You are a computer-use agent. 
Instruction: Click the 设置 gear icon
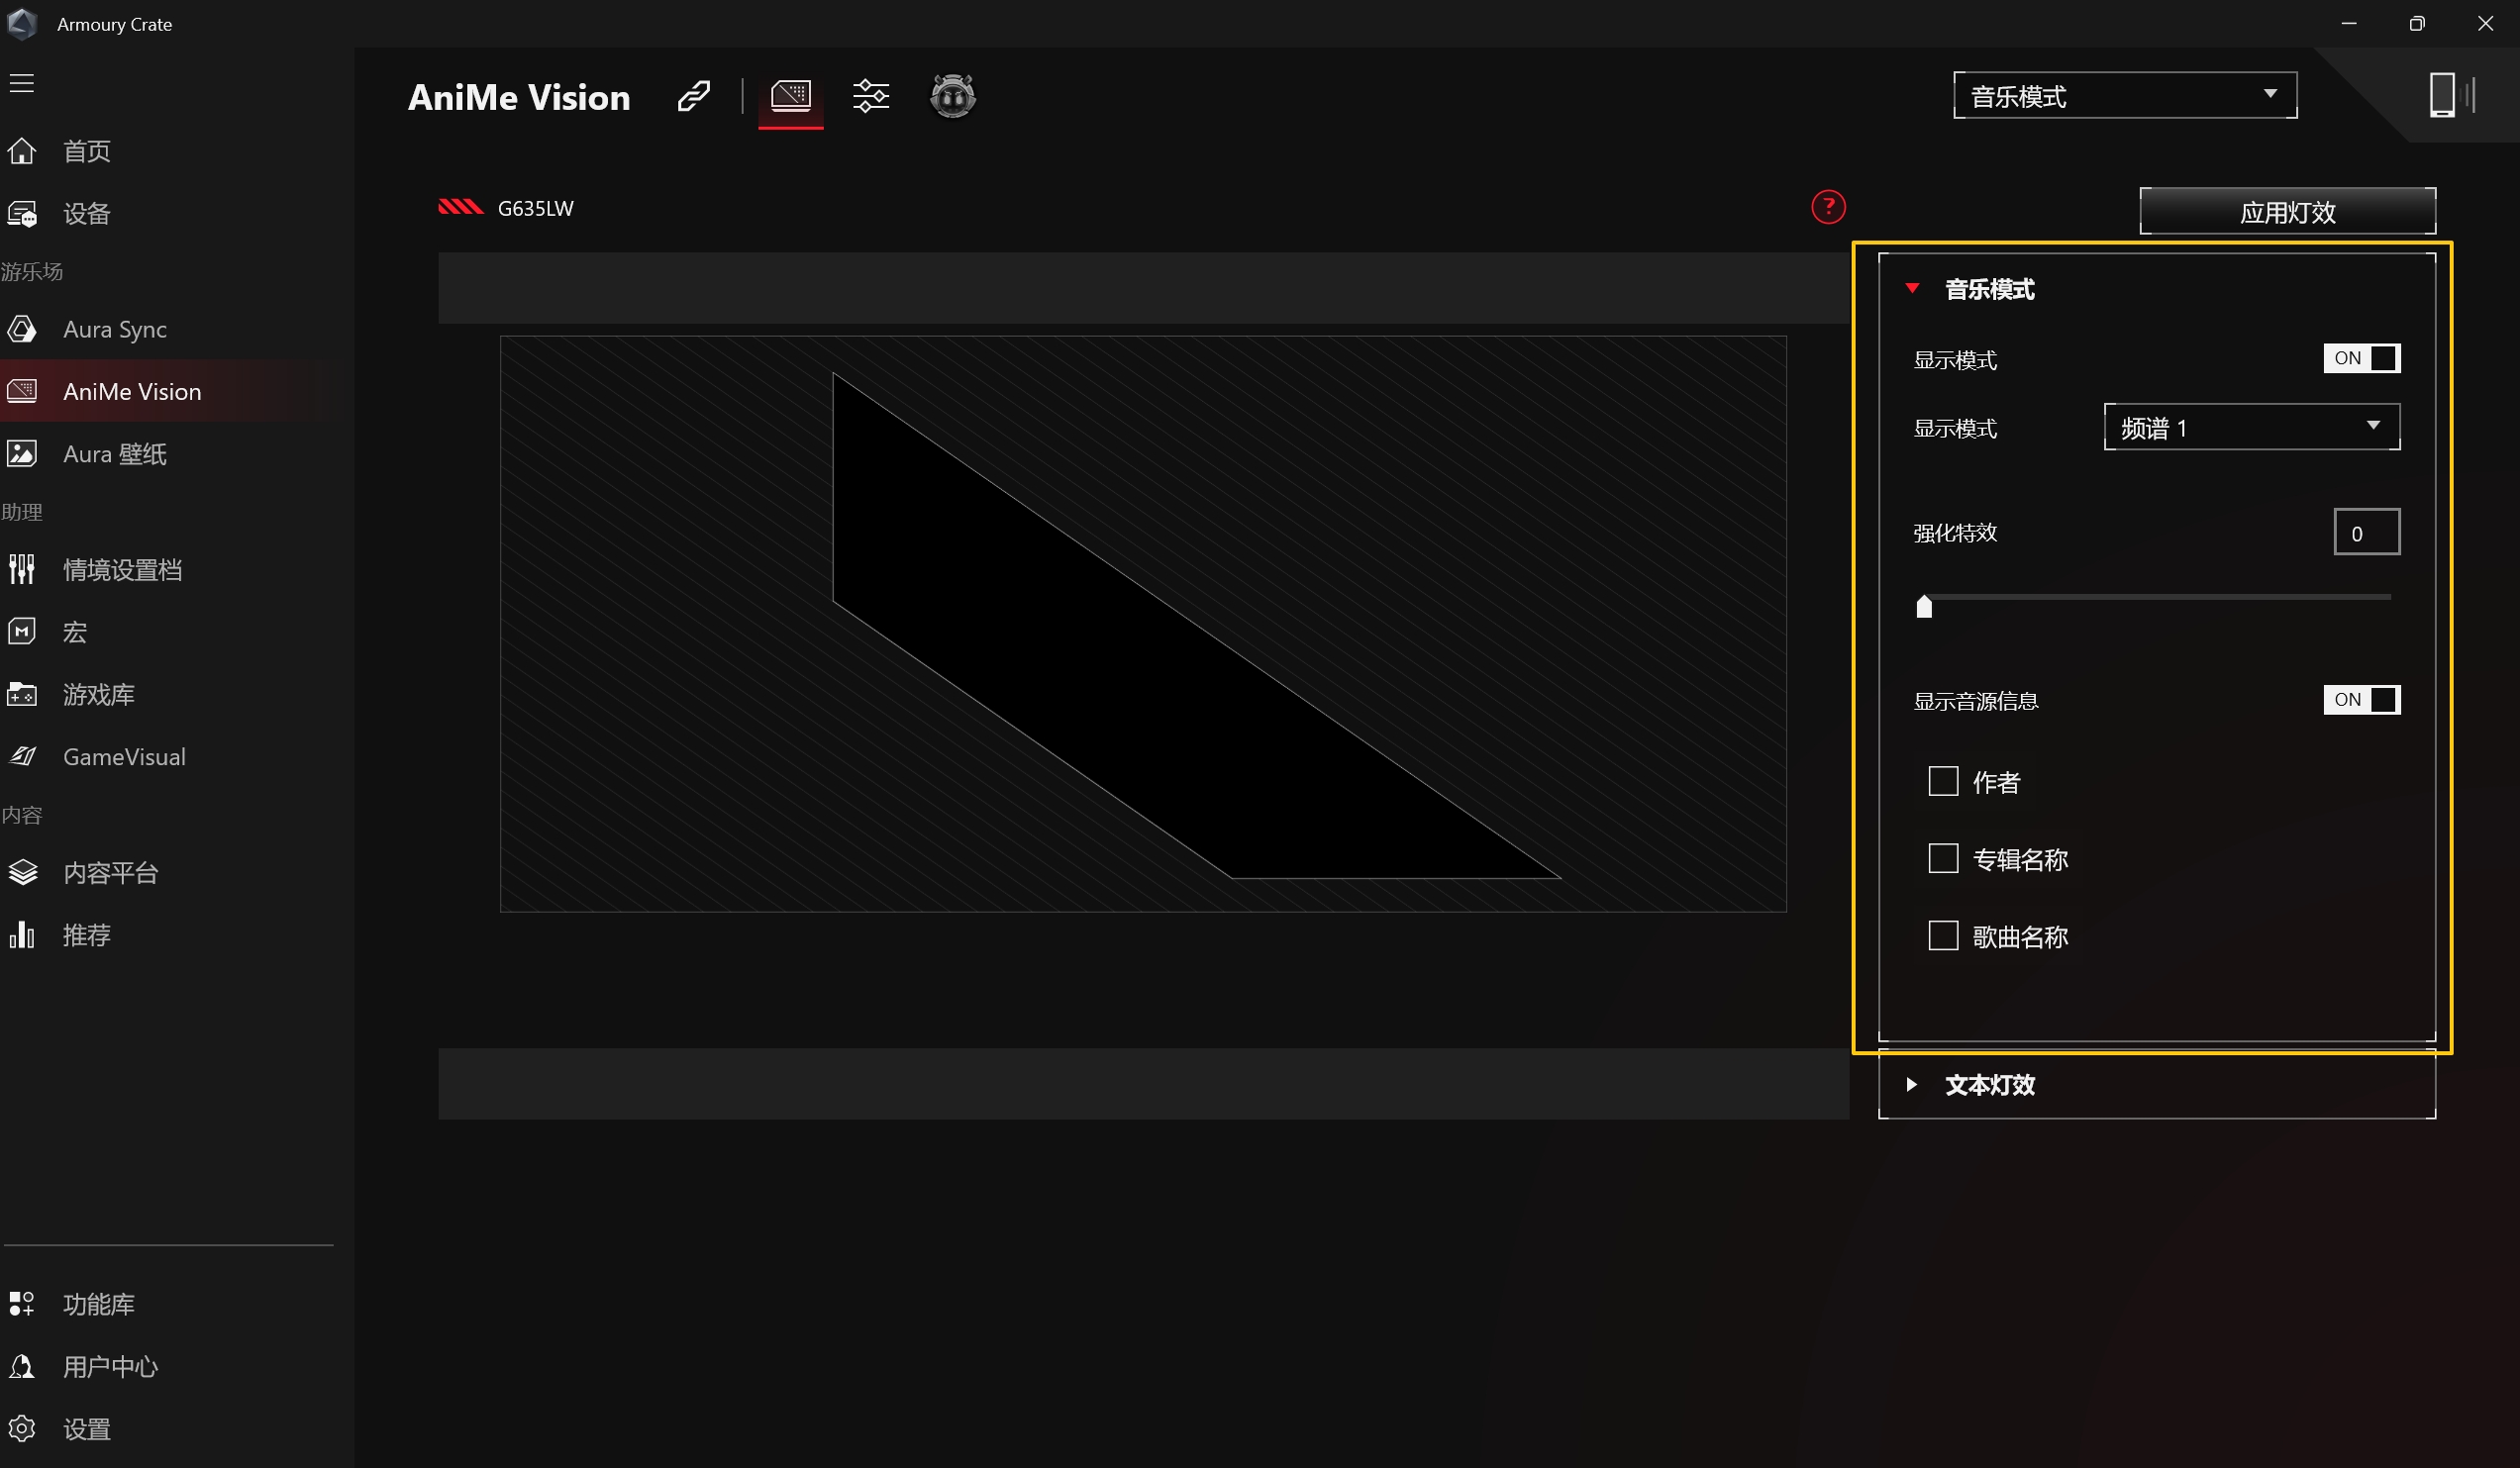pyautogui.click(x=22, y=1428)
